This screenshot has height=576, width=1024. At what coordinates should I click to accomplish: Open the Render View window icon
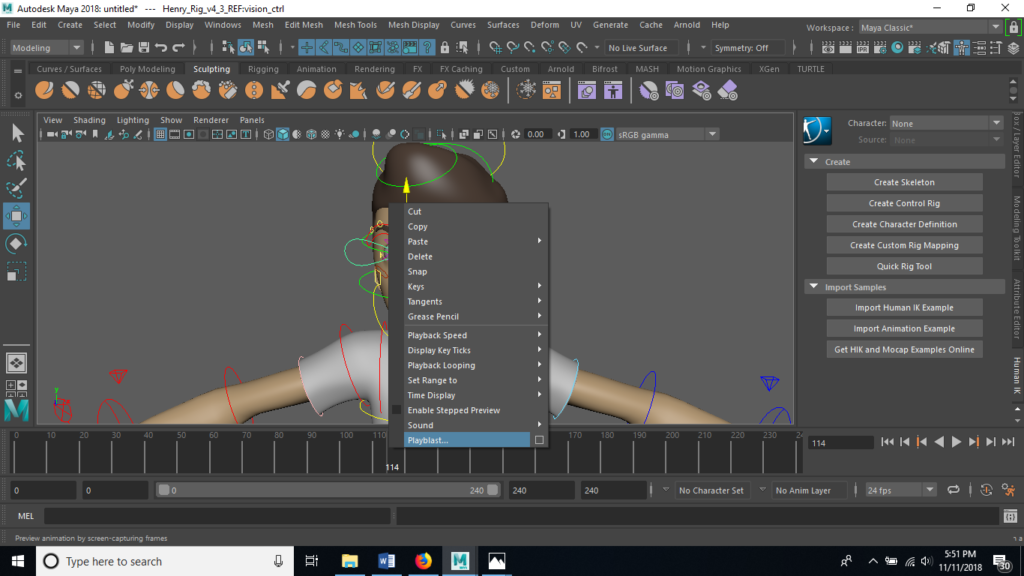point(828,48)
